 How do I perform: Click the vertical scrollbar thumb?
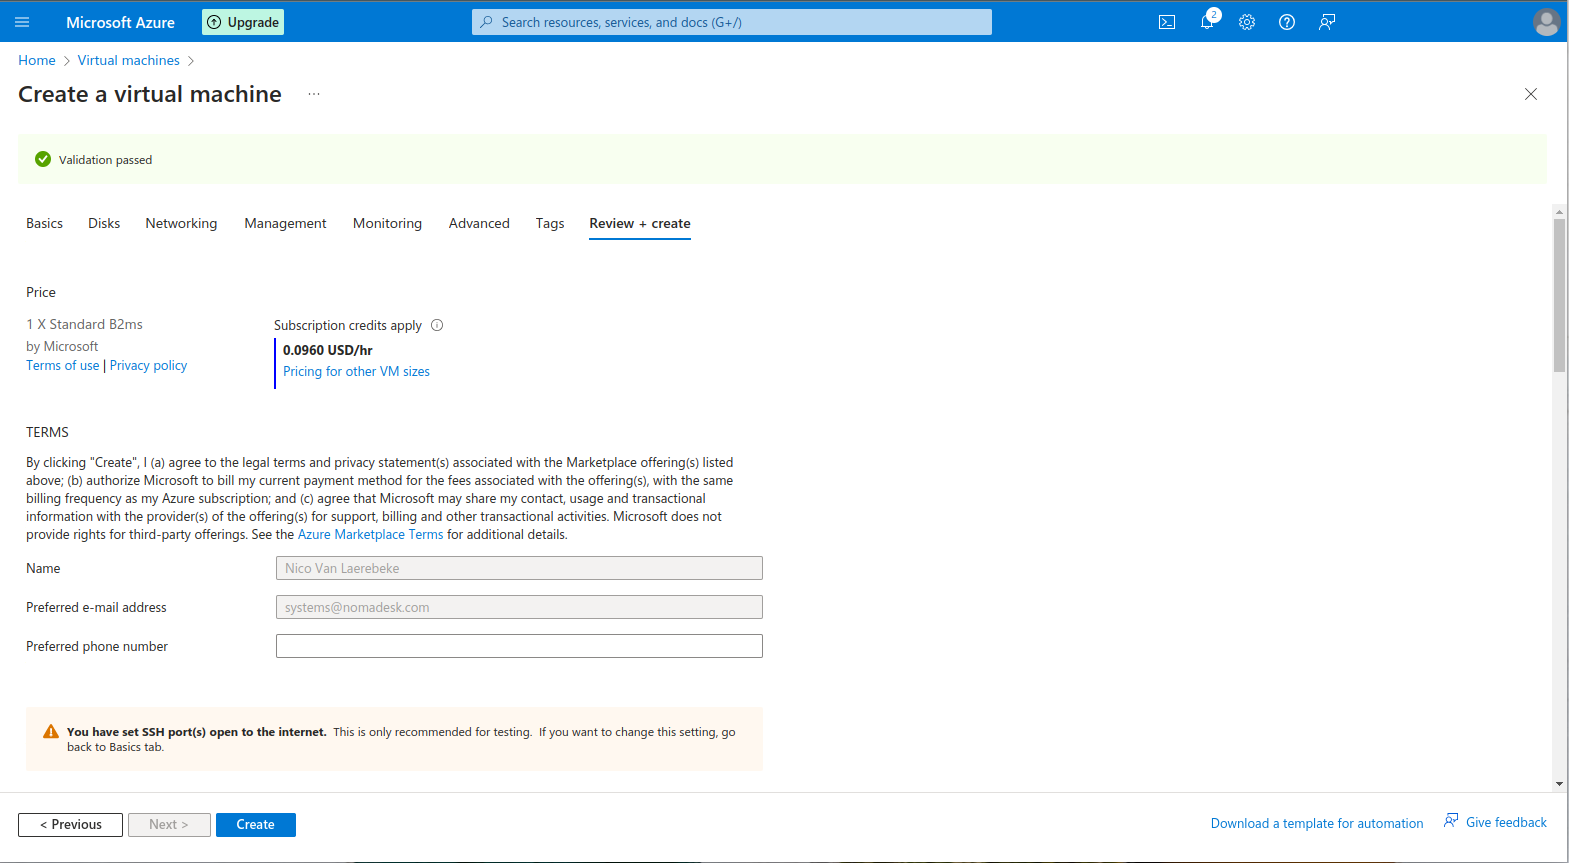[1559, 296]
